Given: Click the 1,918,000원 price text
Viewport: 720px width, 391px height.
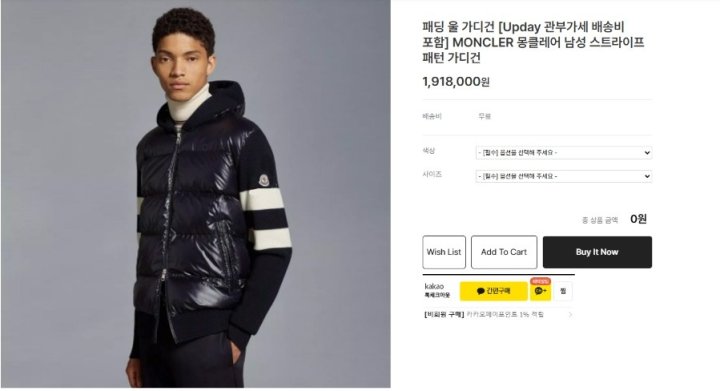Looking at the screenshot, I should coord(456,82).
